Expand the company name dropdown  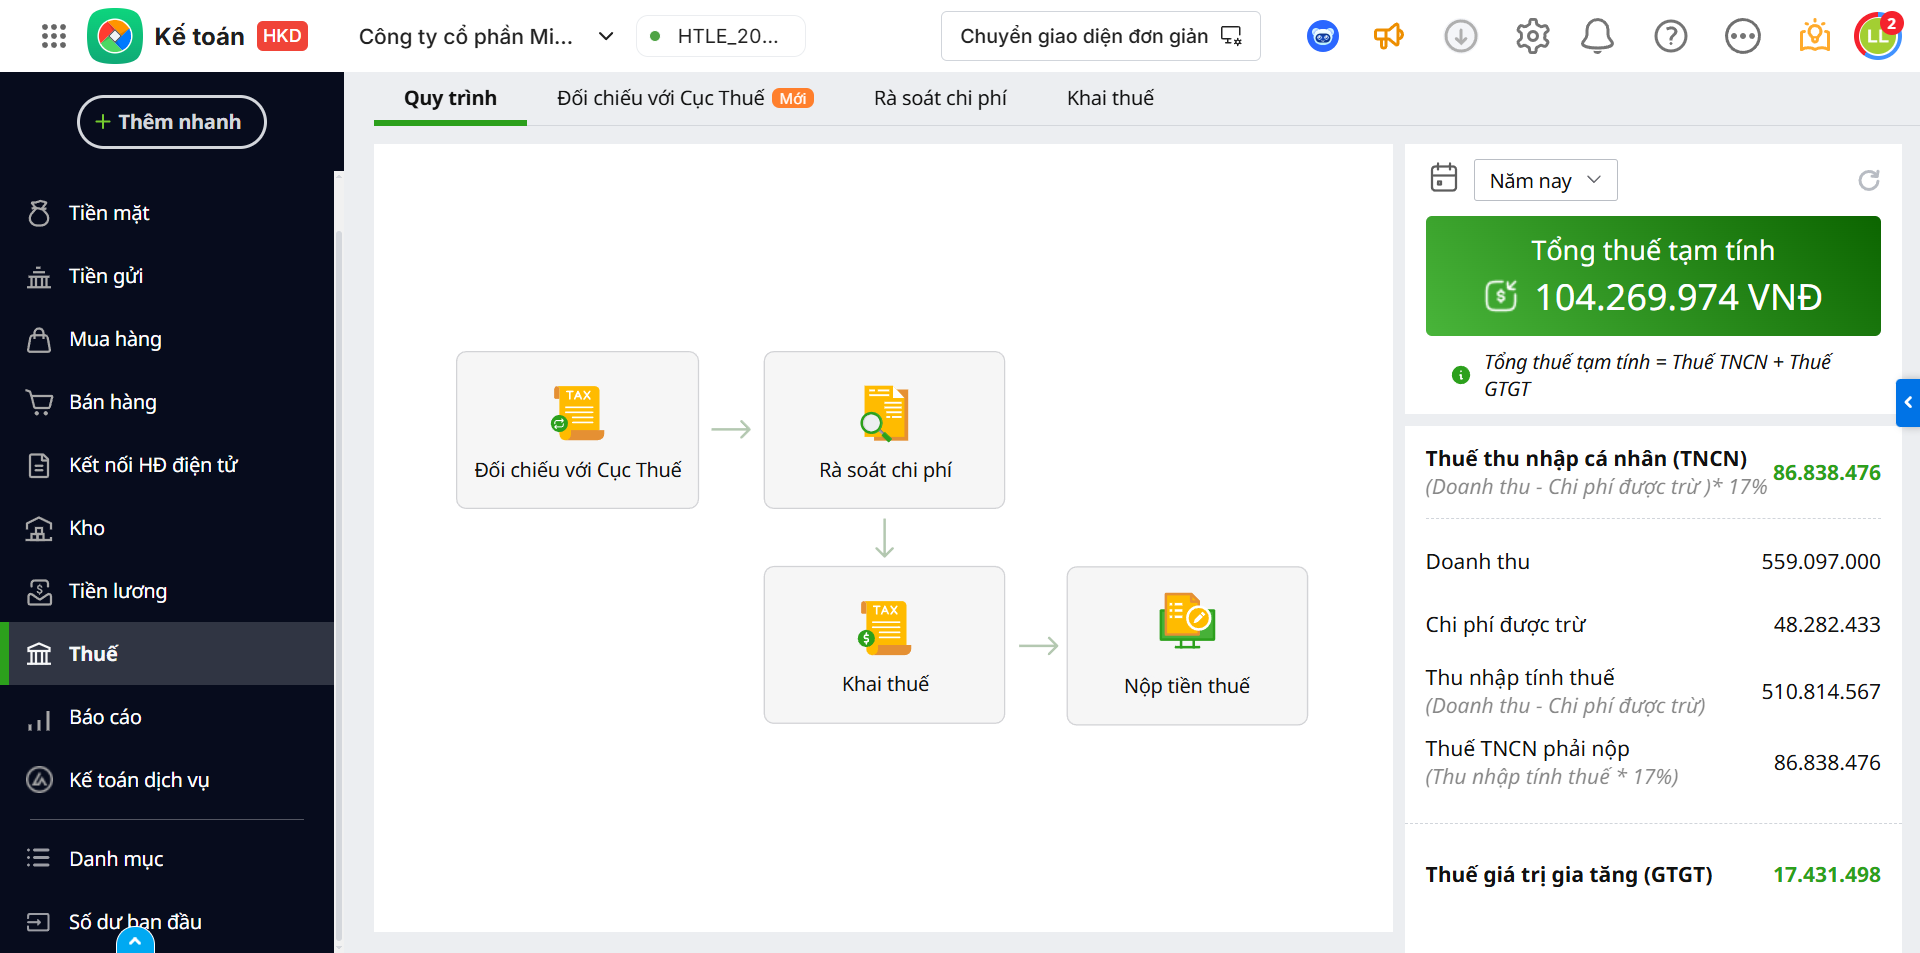[x=605, y=37]
